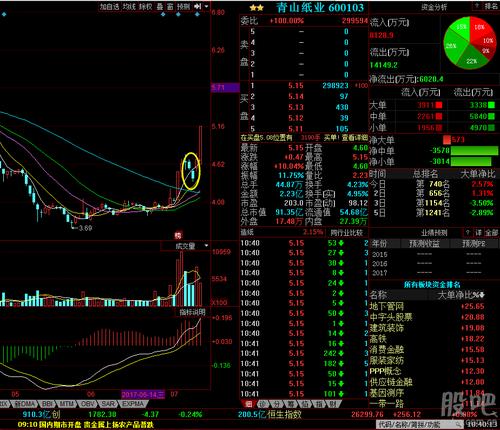Viewport: 500px width, 430px height.
Task: Click the magnifier search icon in the status bar
Action: click(x=460, y=424)
